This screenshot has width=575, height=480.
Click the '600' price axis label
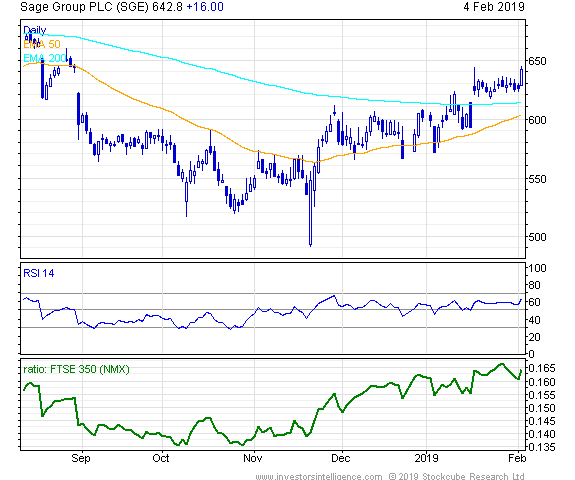click(537, 120)
